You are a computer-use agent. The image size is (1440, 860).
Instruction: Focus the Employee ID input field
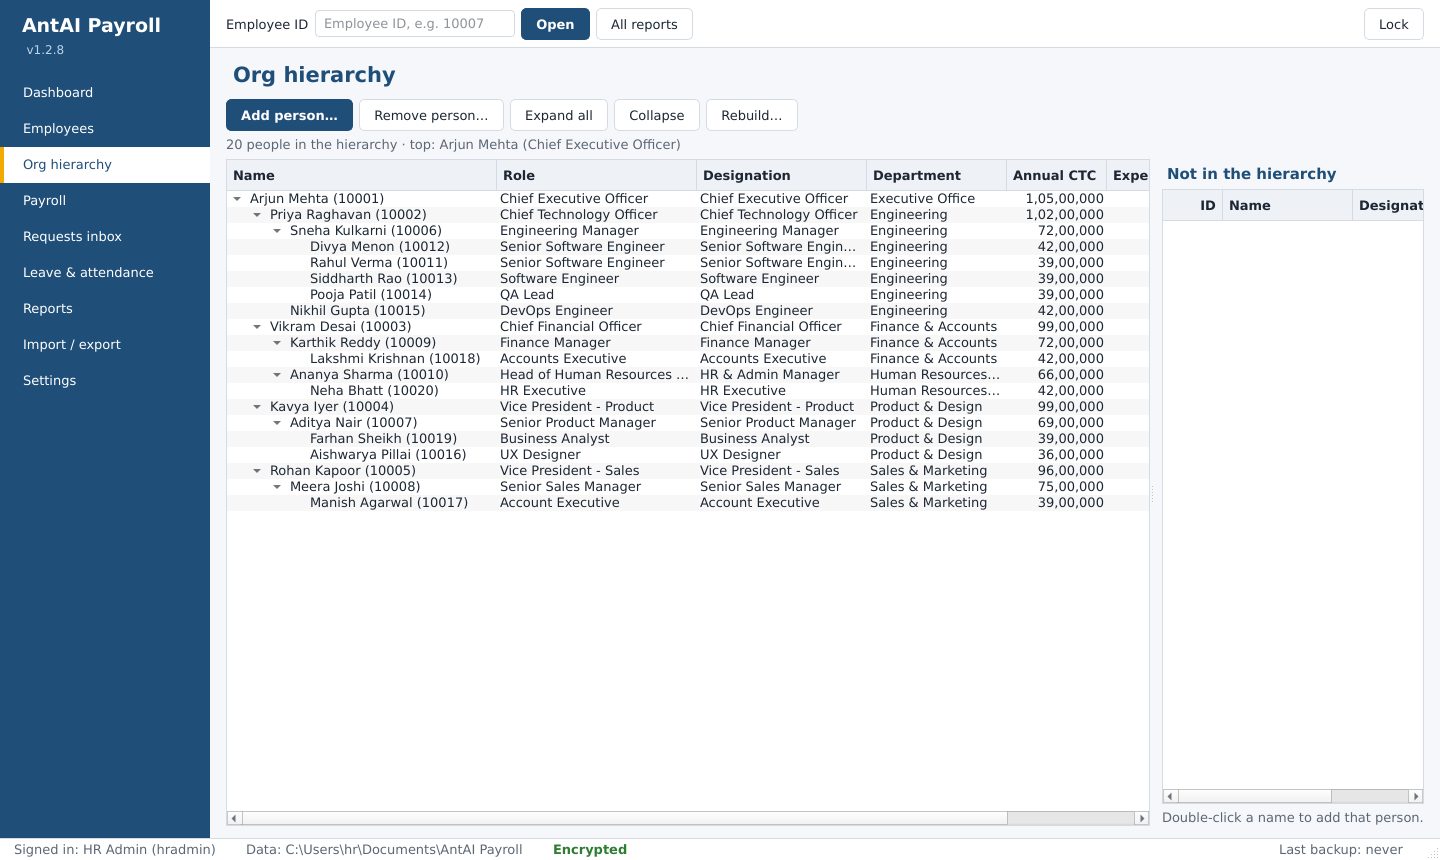[415, 23]
